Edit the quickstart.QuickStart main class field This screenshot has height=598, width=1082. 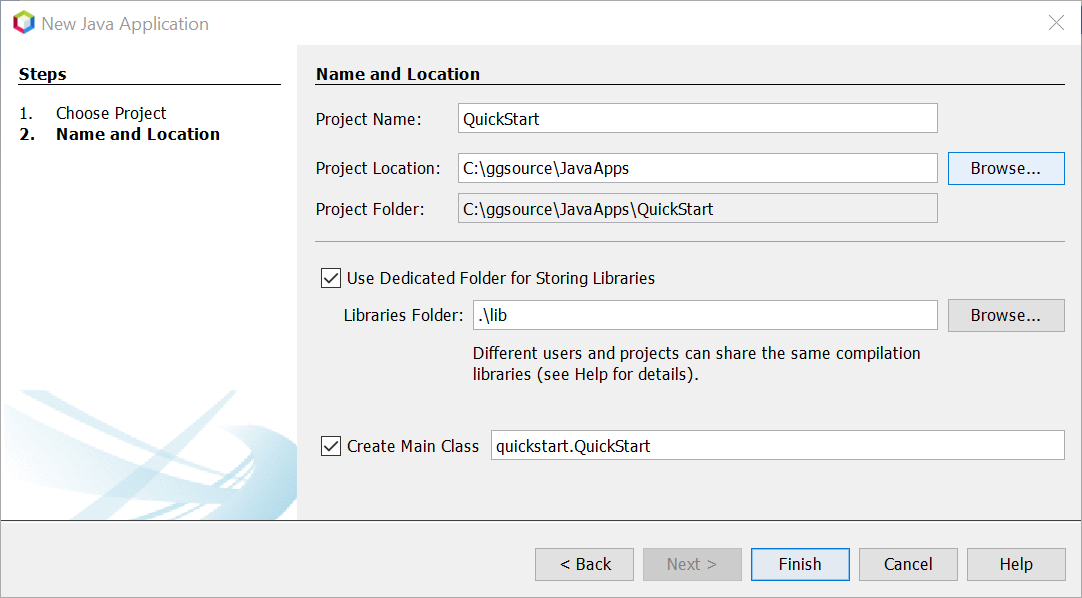[x=777, y=446]
